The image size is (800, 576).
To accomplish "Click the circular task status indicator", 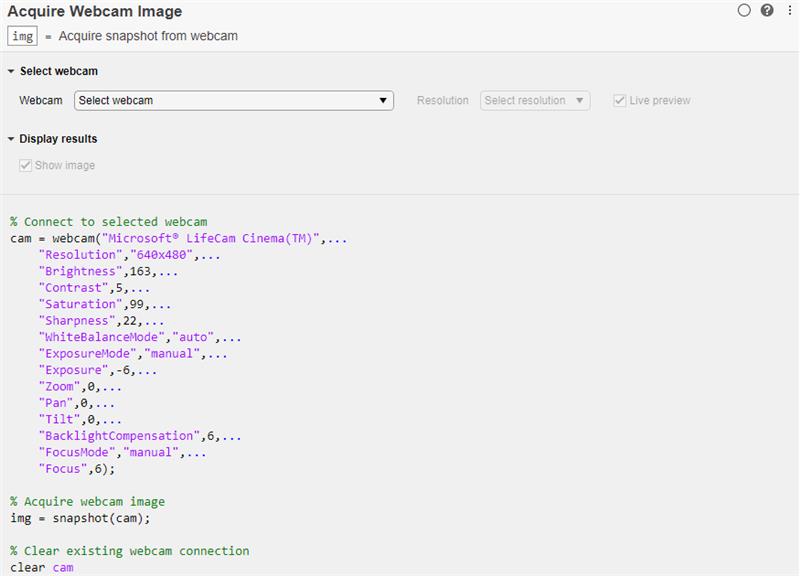I will (x=744, y=11).
